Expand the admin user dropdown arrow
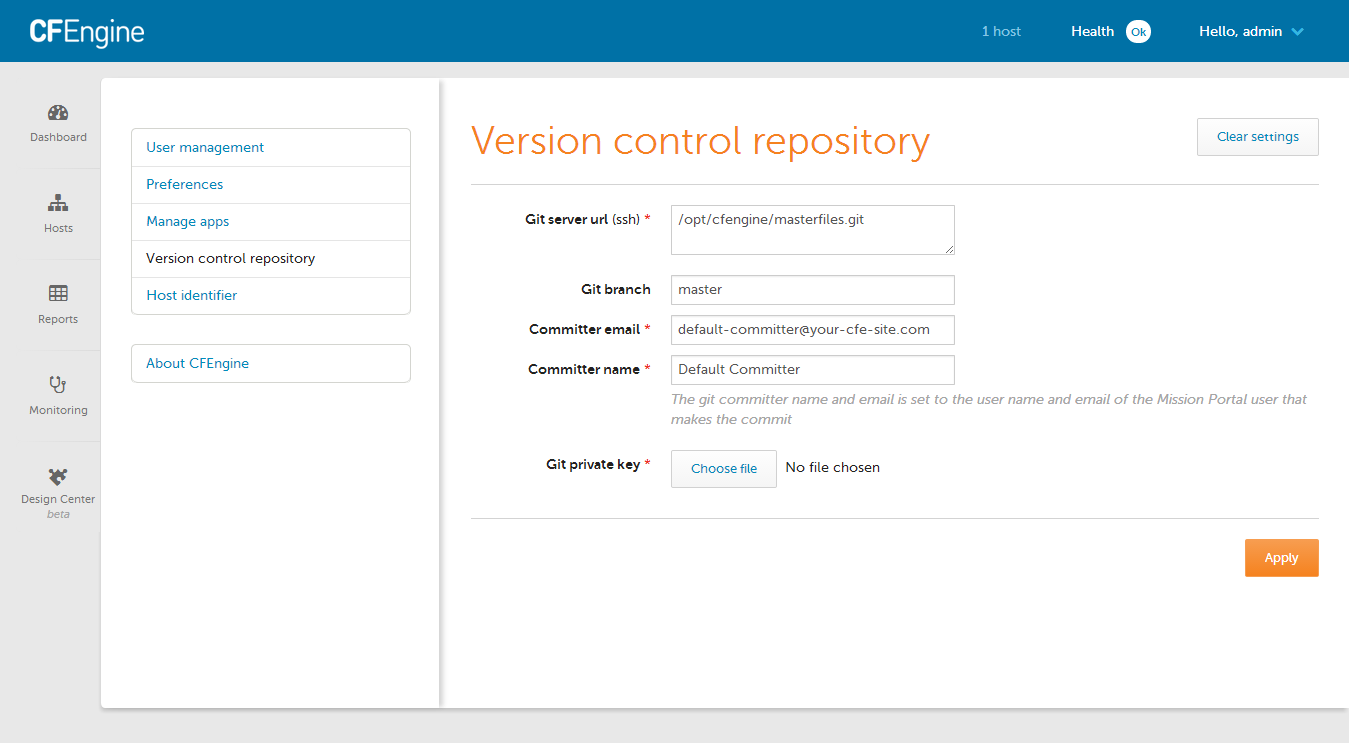The image size is (1349, 743). [x=1297, y=32]
